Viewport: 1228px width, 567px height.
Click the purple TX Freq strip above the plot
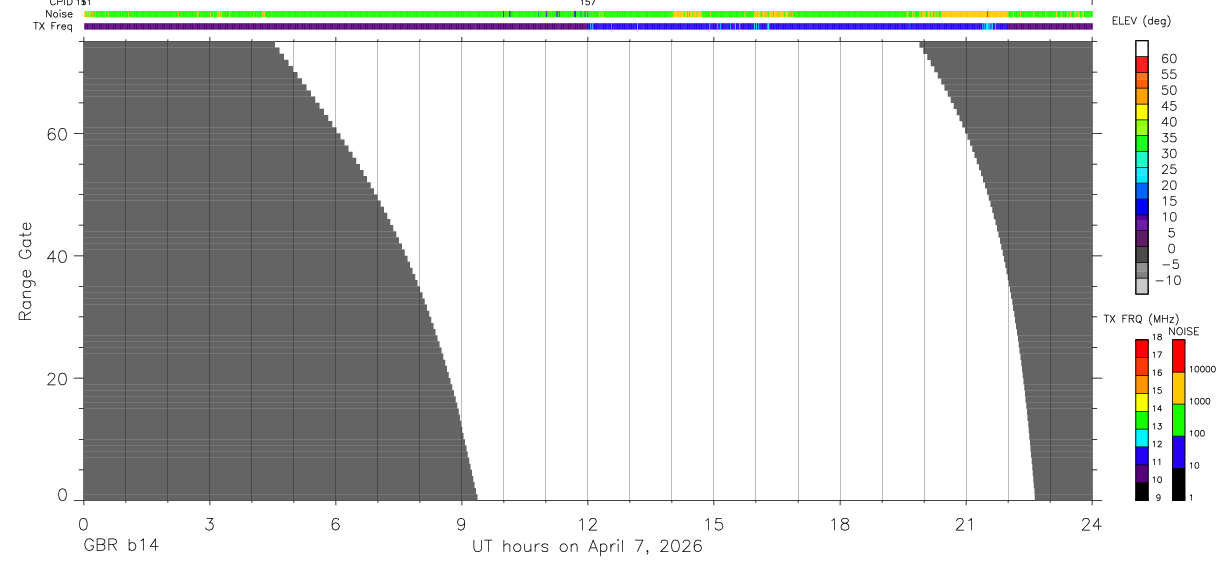(x=588, y=26)
